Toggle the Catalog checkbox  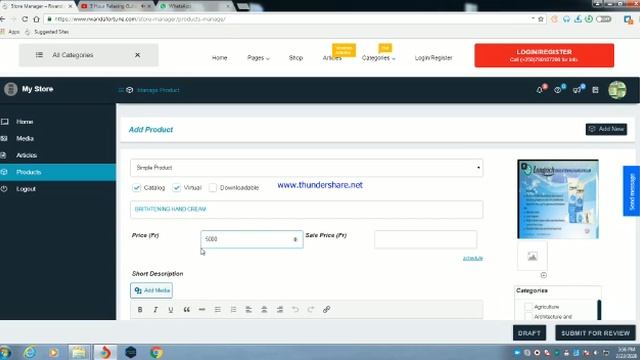136,188
